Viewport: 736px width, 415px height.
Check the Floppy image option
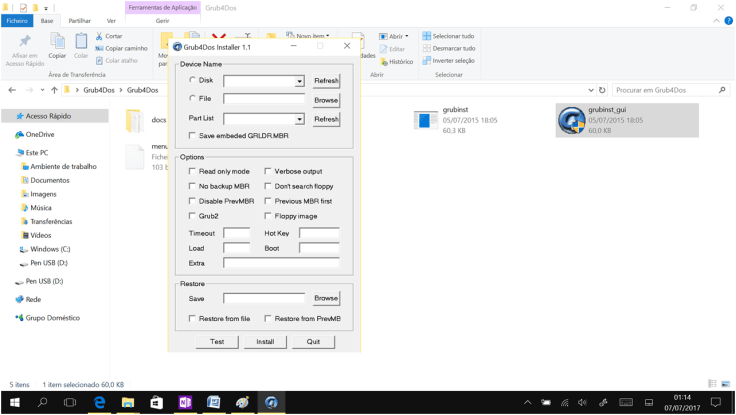268,216
